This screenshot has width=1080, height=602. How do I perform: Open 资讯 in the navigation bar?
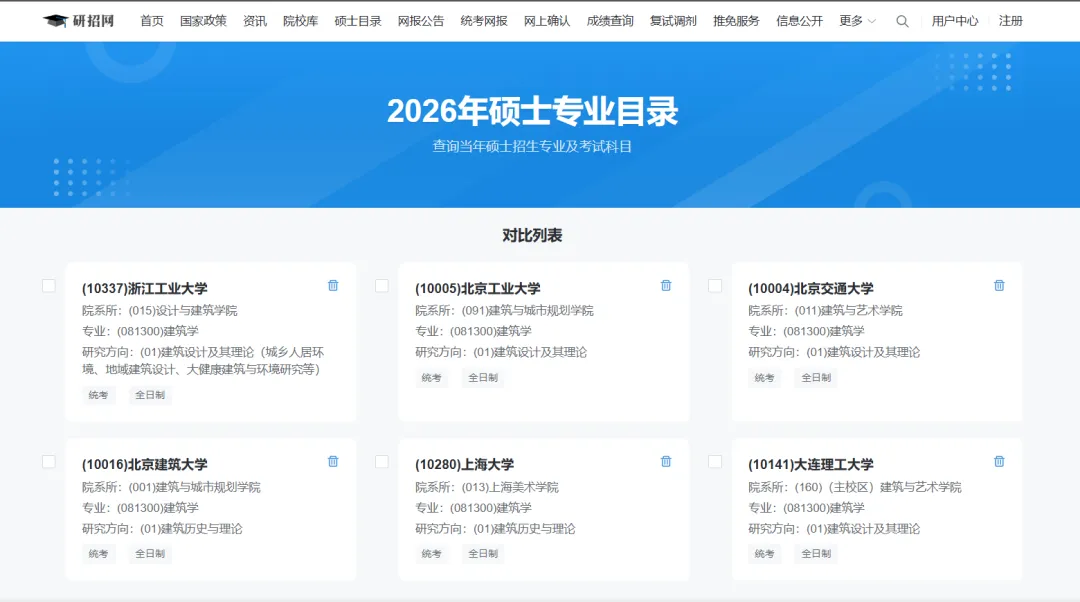point(255,21)
